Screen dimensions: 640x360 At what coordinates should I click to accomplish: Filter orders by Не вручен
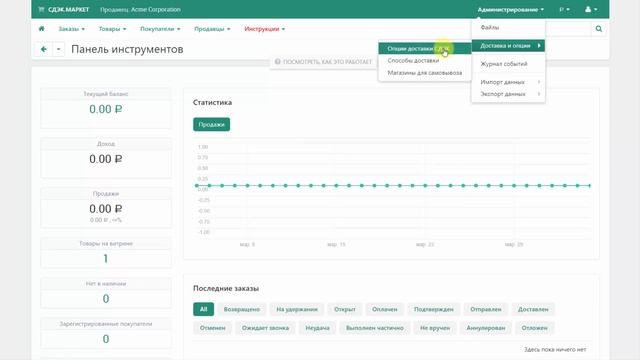tap(435, 328)
